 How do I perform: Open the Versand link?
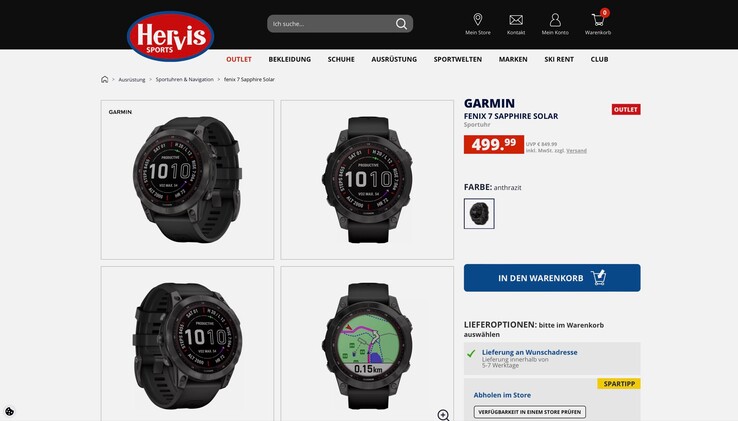[576, 151]
